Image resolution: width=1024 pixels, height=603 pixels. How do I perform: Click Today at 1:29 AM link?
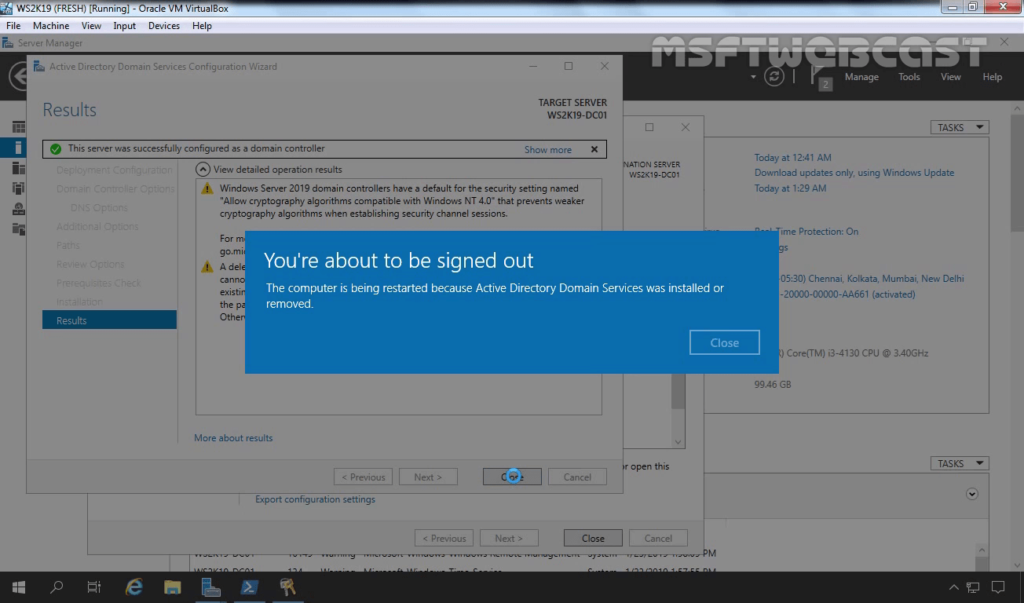pyautogui.click(x=790, y=188)
